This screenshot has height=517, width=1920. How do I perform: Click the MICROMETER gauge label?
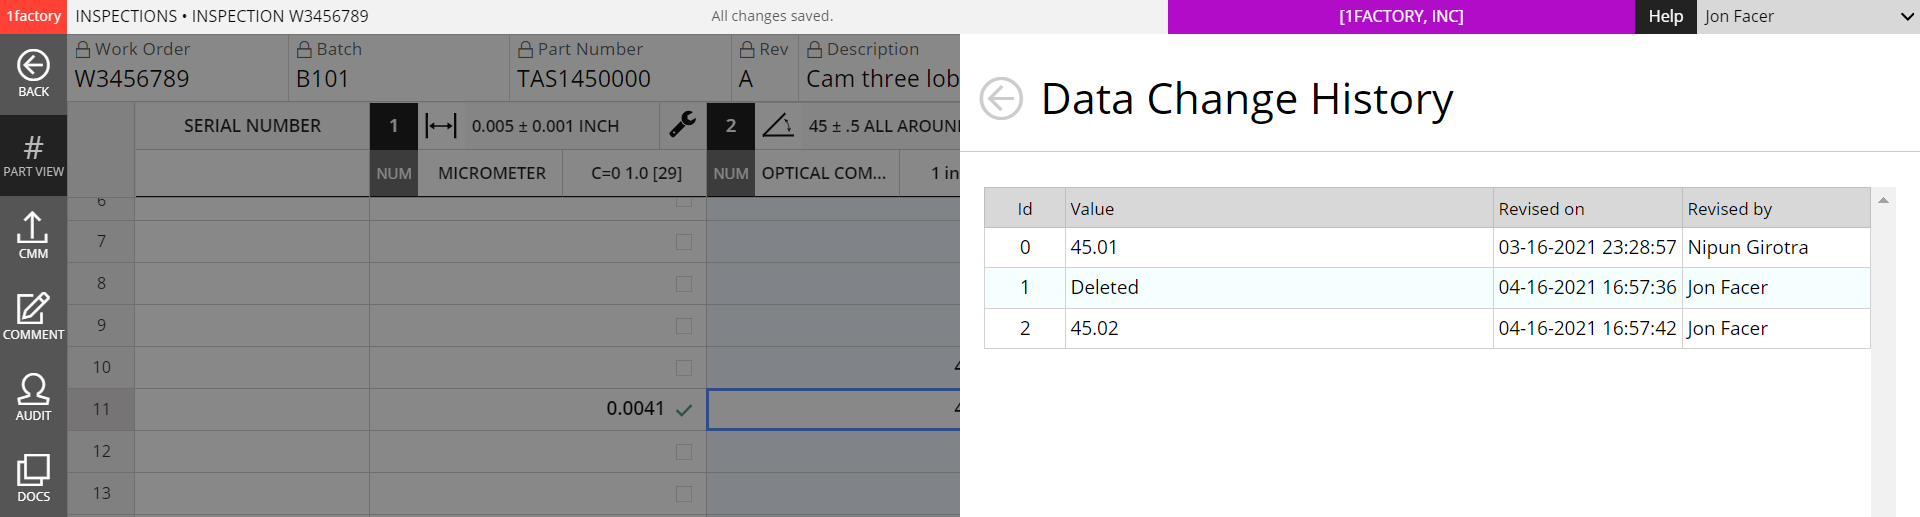[491, 173]
